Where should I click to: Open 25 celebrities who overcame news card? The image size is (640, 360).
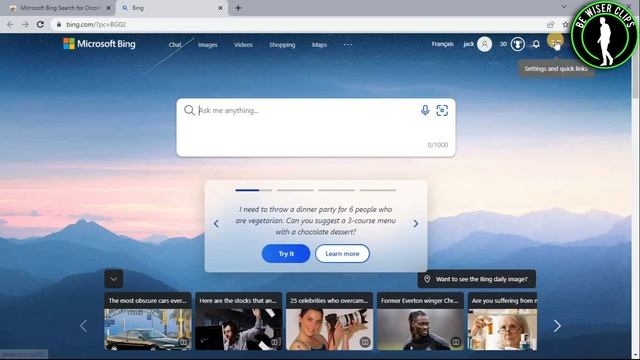click(x=329, y=321)
